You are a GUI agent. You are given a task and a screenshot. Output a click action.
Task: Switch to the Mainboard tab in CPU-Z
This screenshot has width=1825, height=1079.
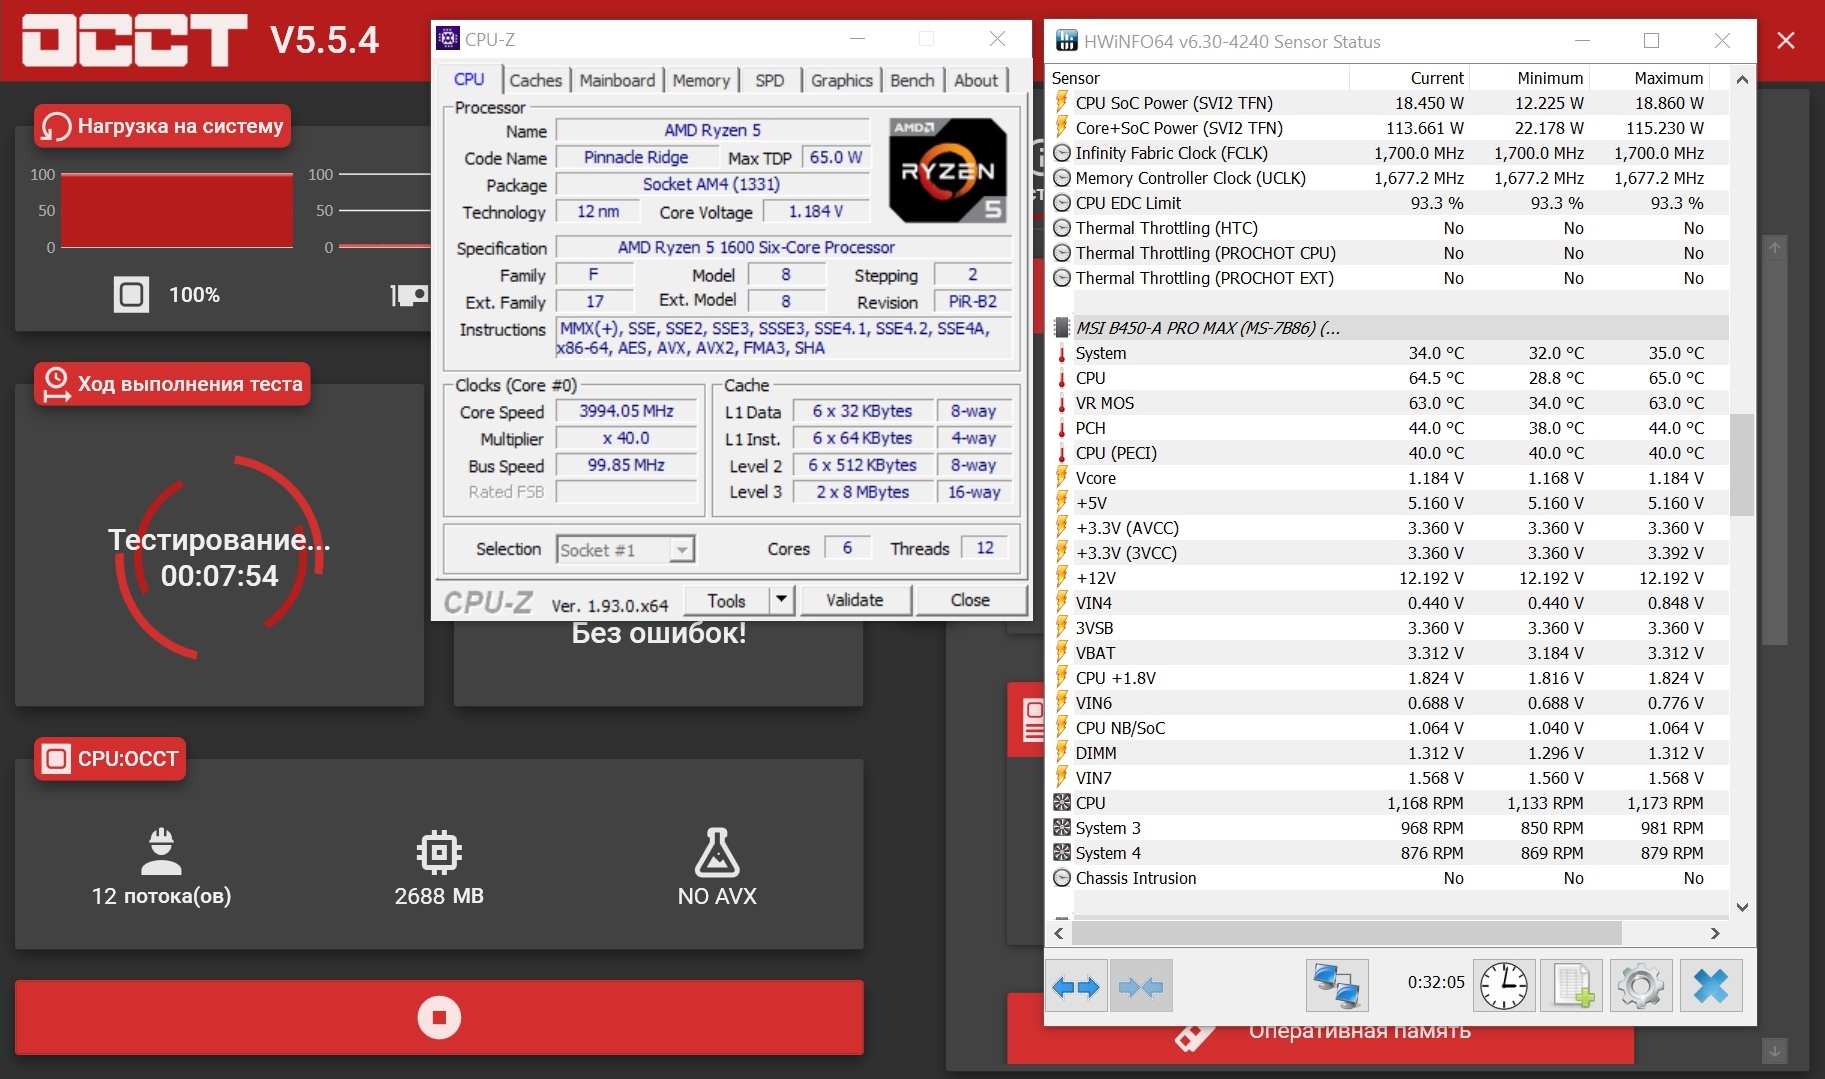pyautogui.click(x=617, y=80)
